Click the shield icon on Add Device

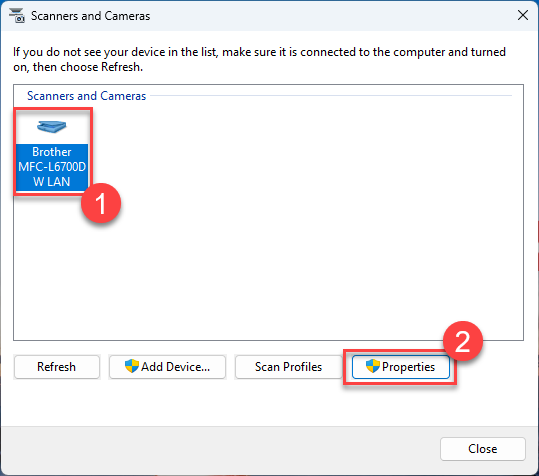pos(132,366)
